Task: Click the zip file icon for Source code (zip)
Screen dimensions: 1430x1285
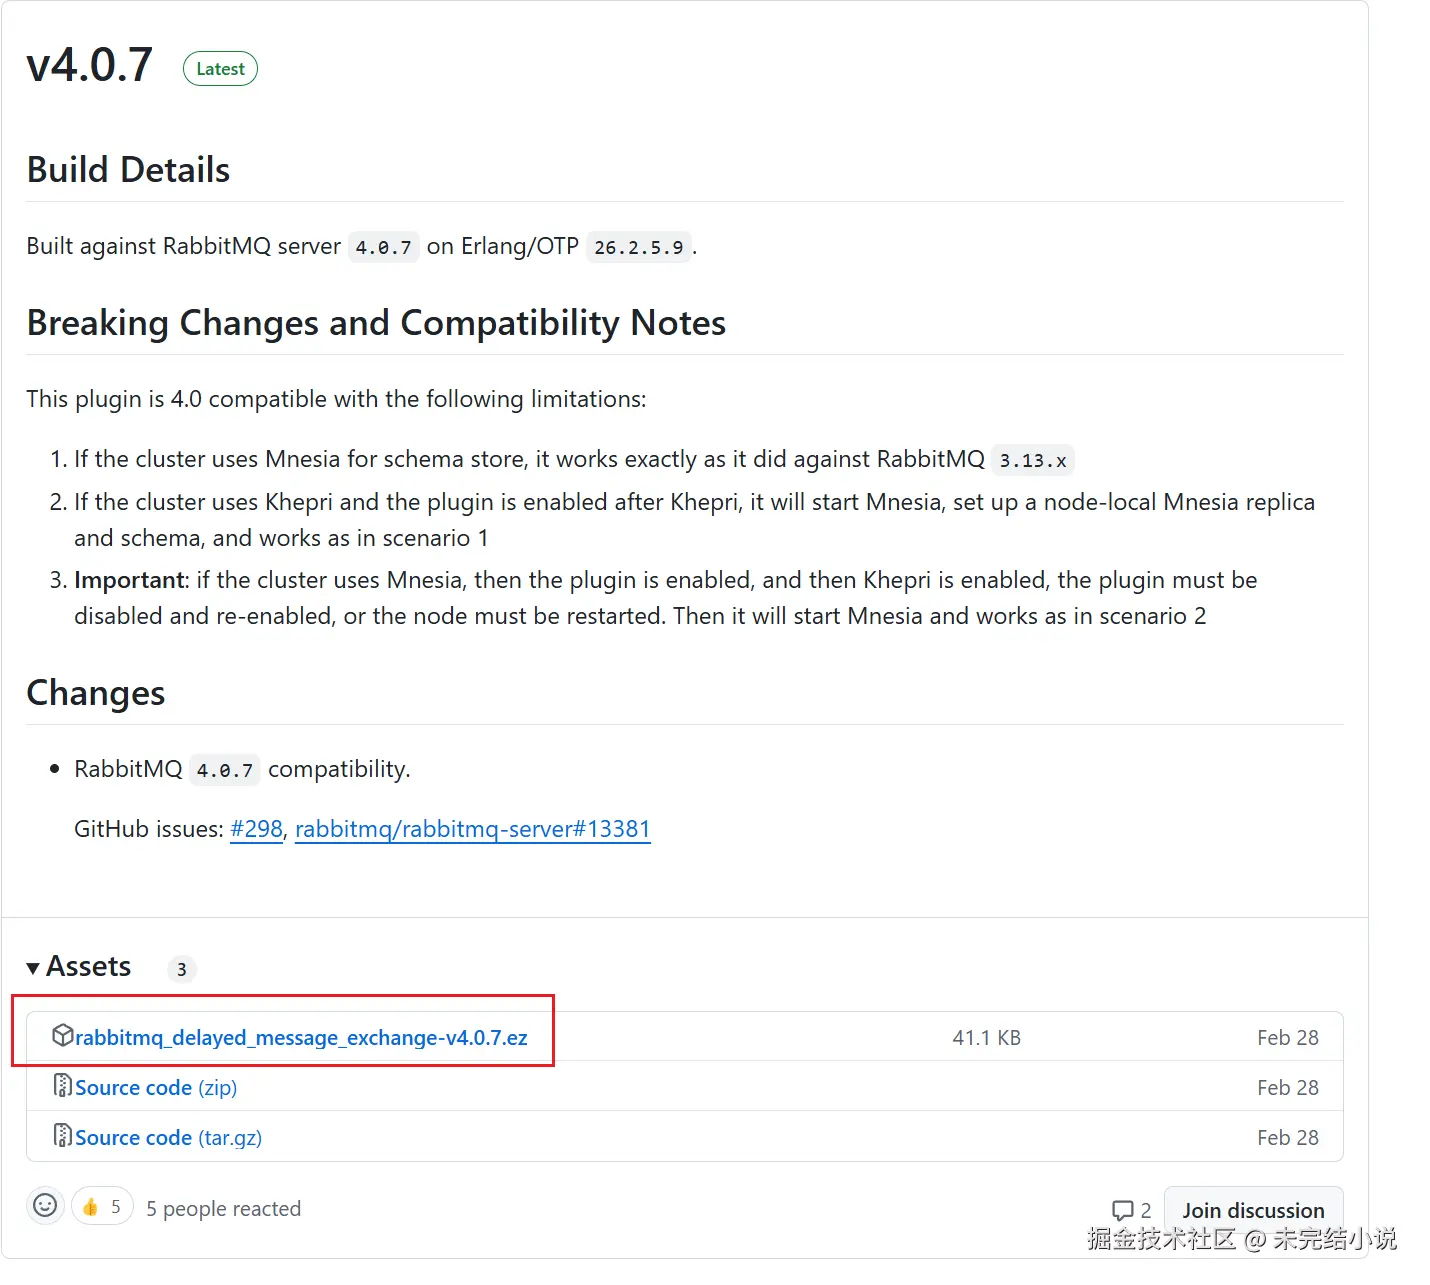Action: [62, 1086]
